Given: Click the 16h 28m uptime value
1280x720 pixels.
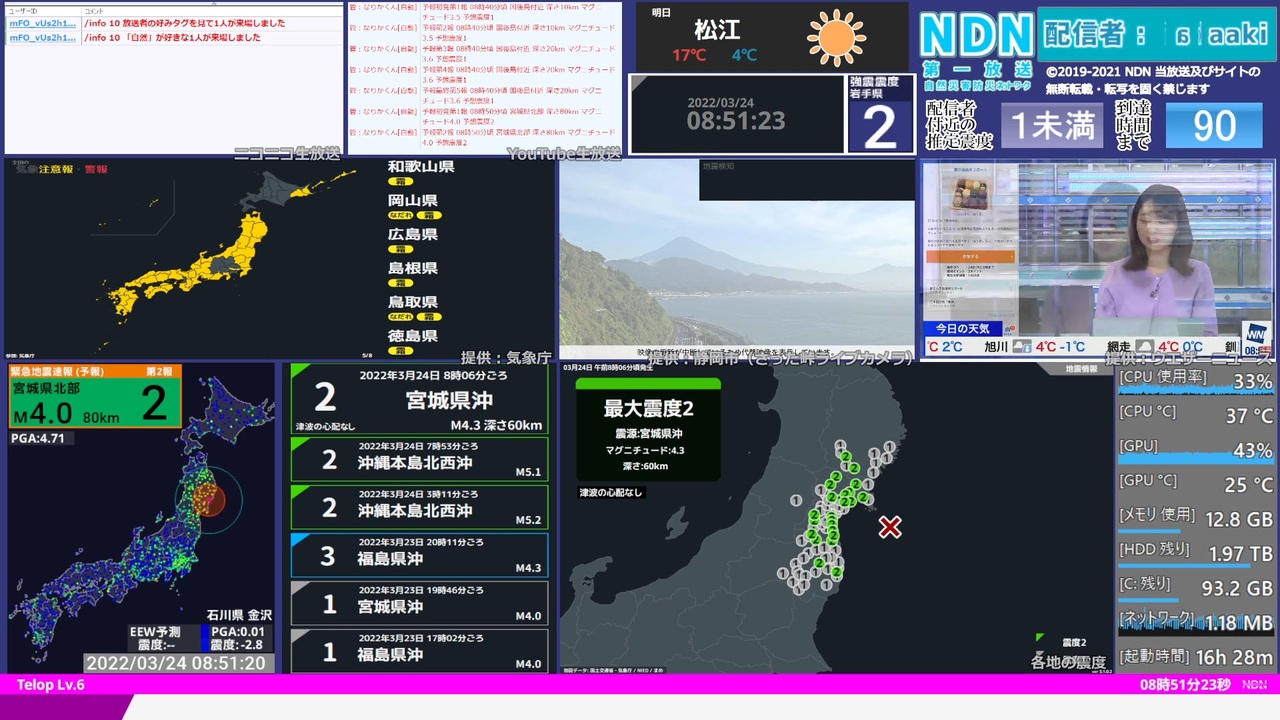Looking at the screenshot, I should [1235, 657].
